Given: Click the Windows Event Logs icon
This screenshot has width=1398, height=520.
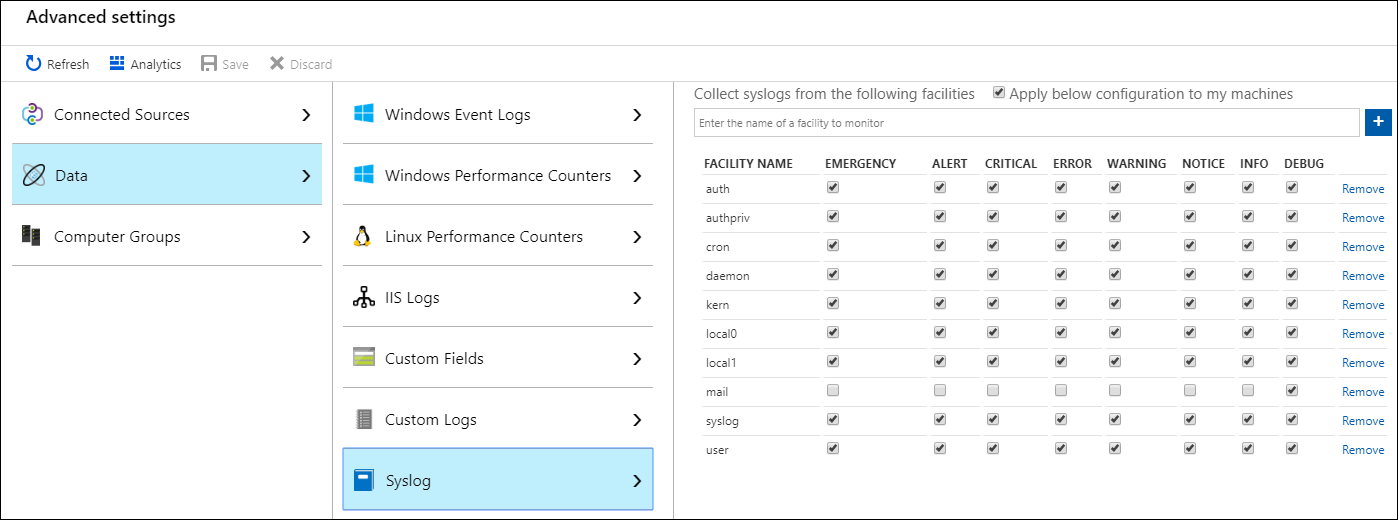Looking at the screenshot, I should [363, 114].
